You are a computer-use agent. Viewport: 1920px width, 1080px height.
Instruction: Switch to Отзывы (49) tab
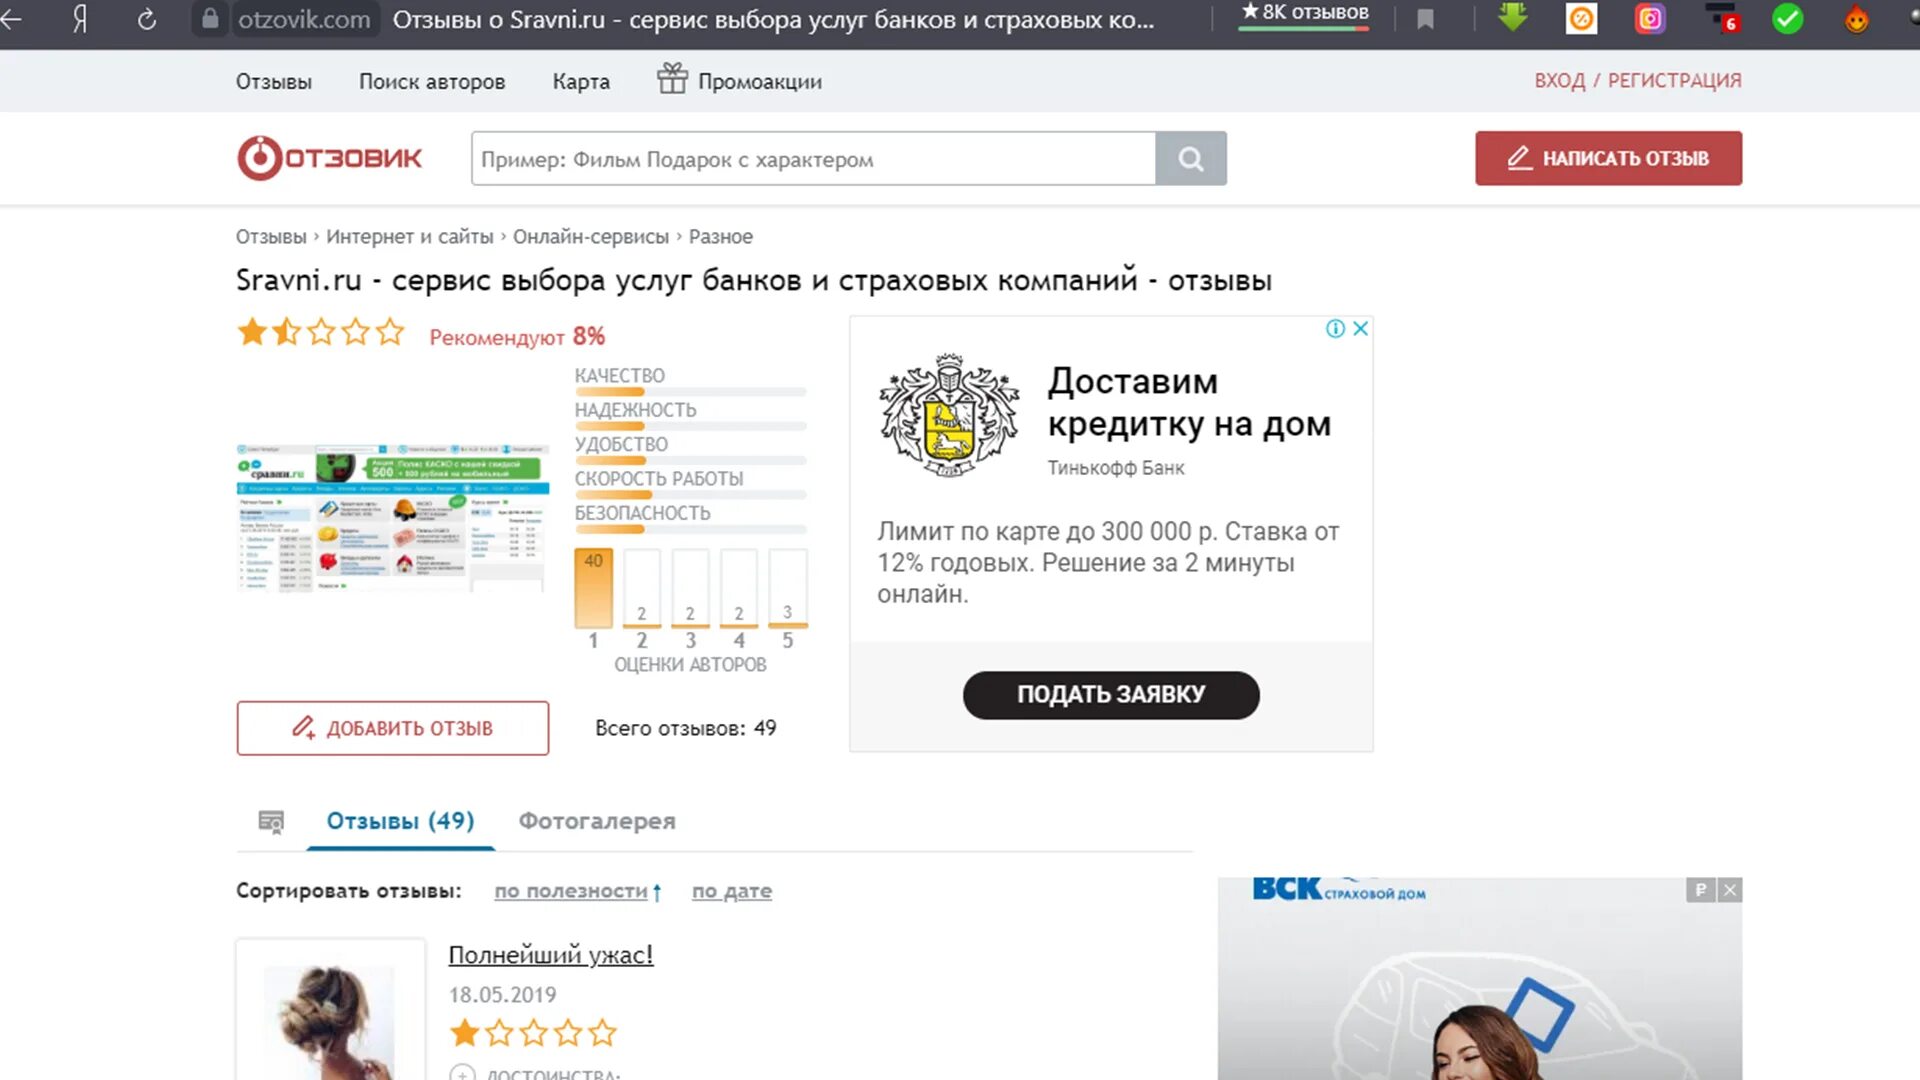(400, 822)
